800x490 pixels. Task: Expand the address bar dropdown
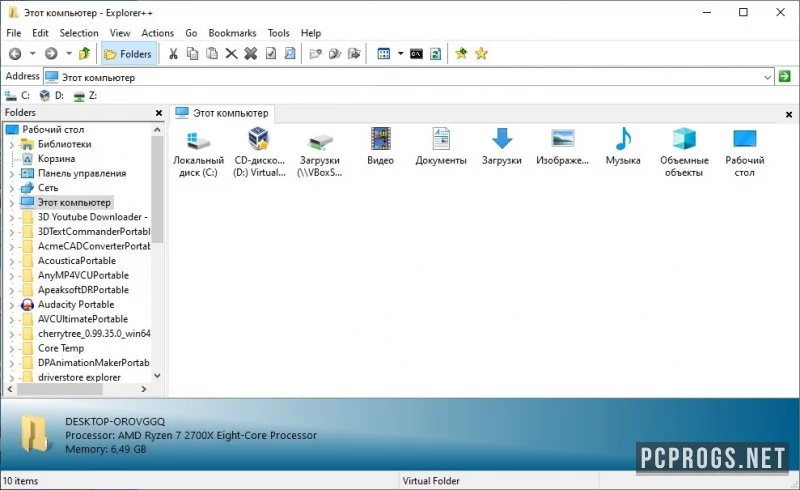point(767,77)
